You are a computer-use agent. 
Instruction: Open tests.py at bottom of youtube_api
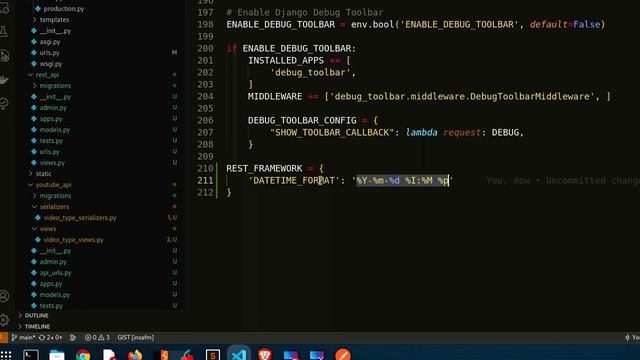pos(51,306)
